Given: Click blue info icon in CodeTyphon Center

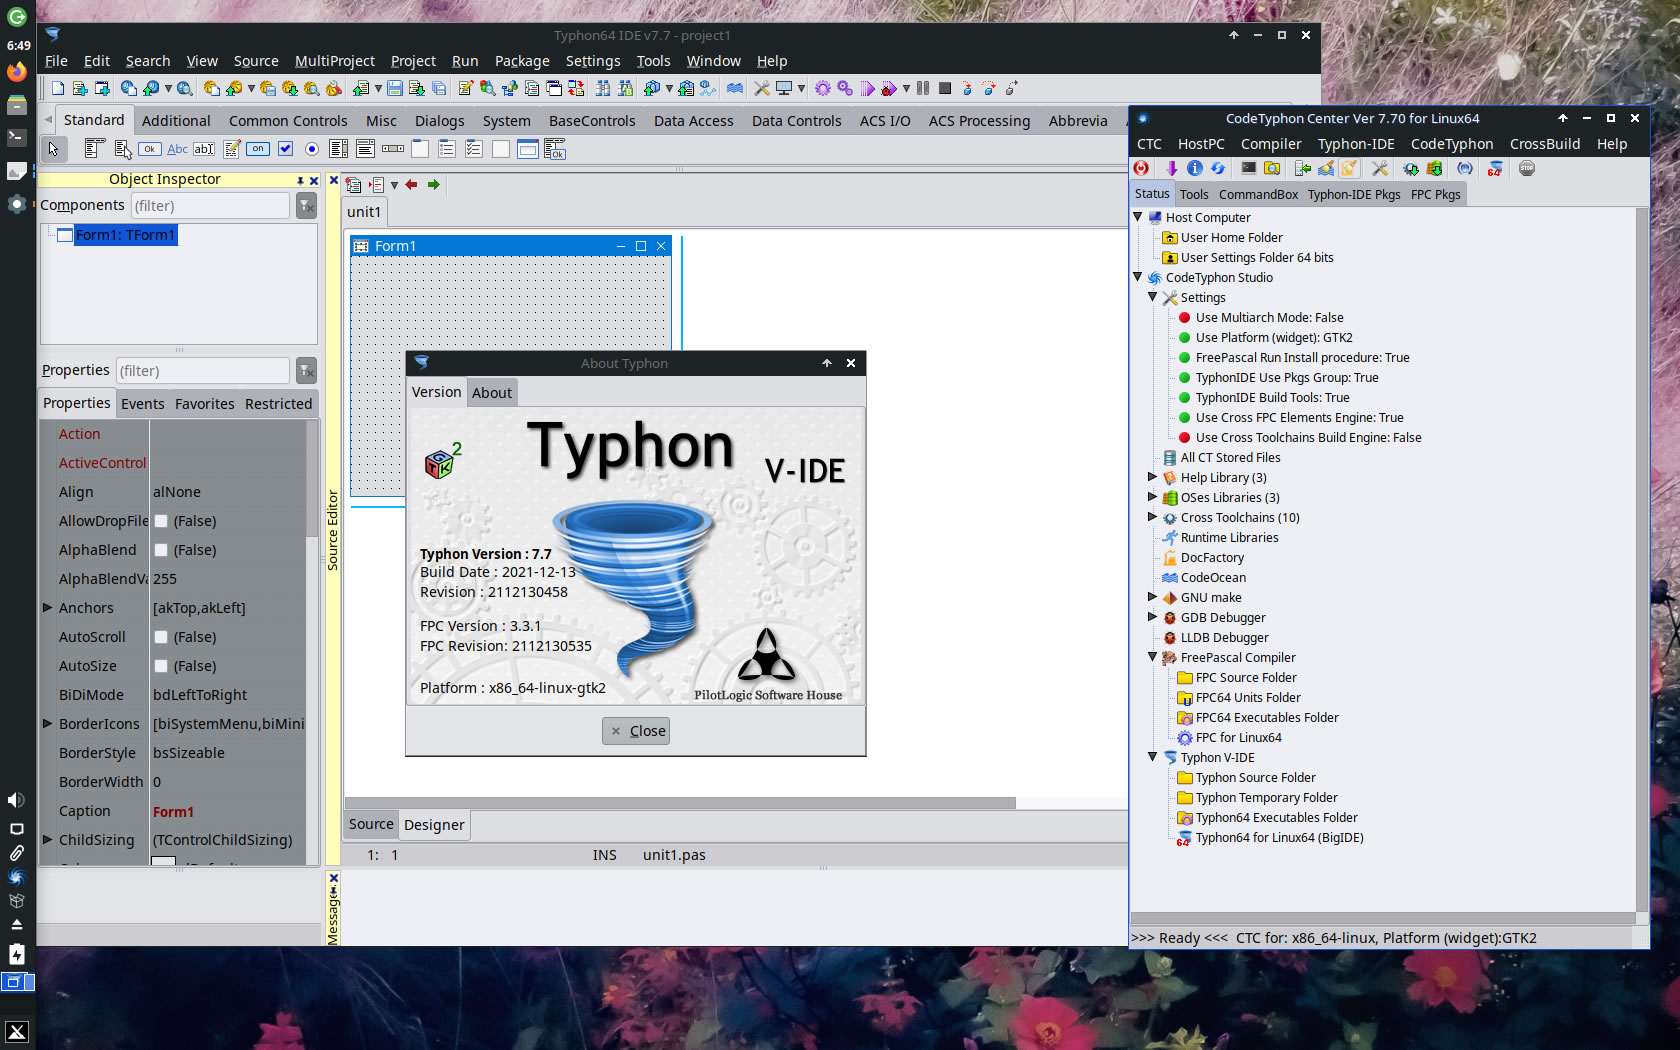Looking at the screenshot, I should pos(1195,168).
